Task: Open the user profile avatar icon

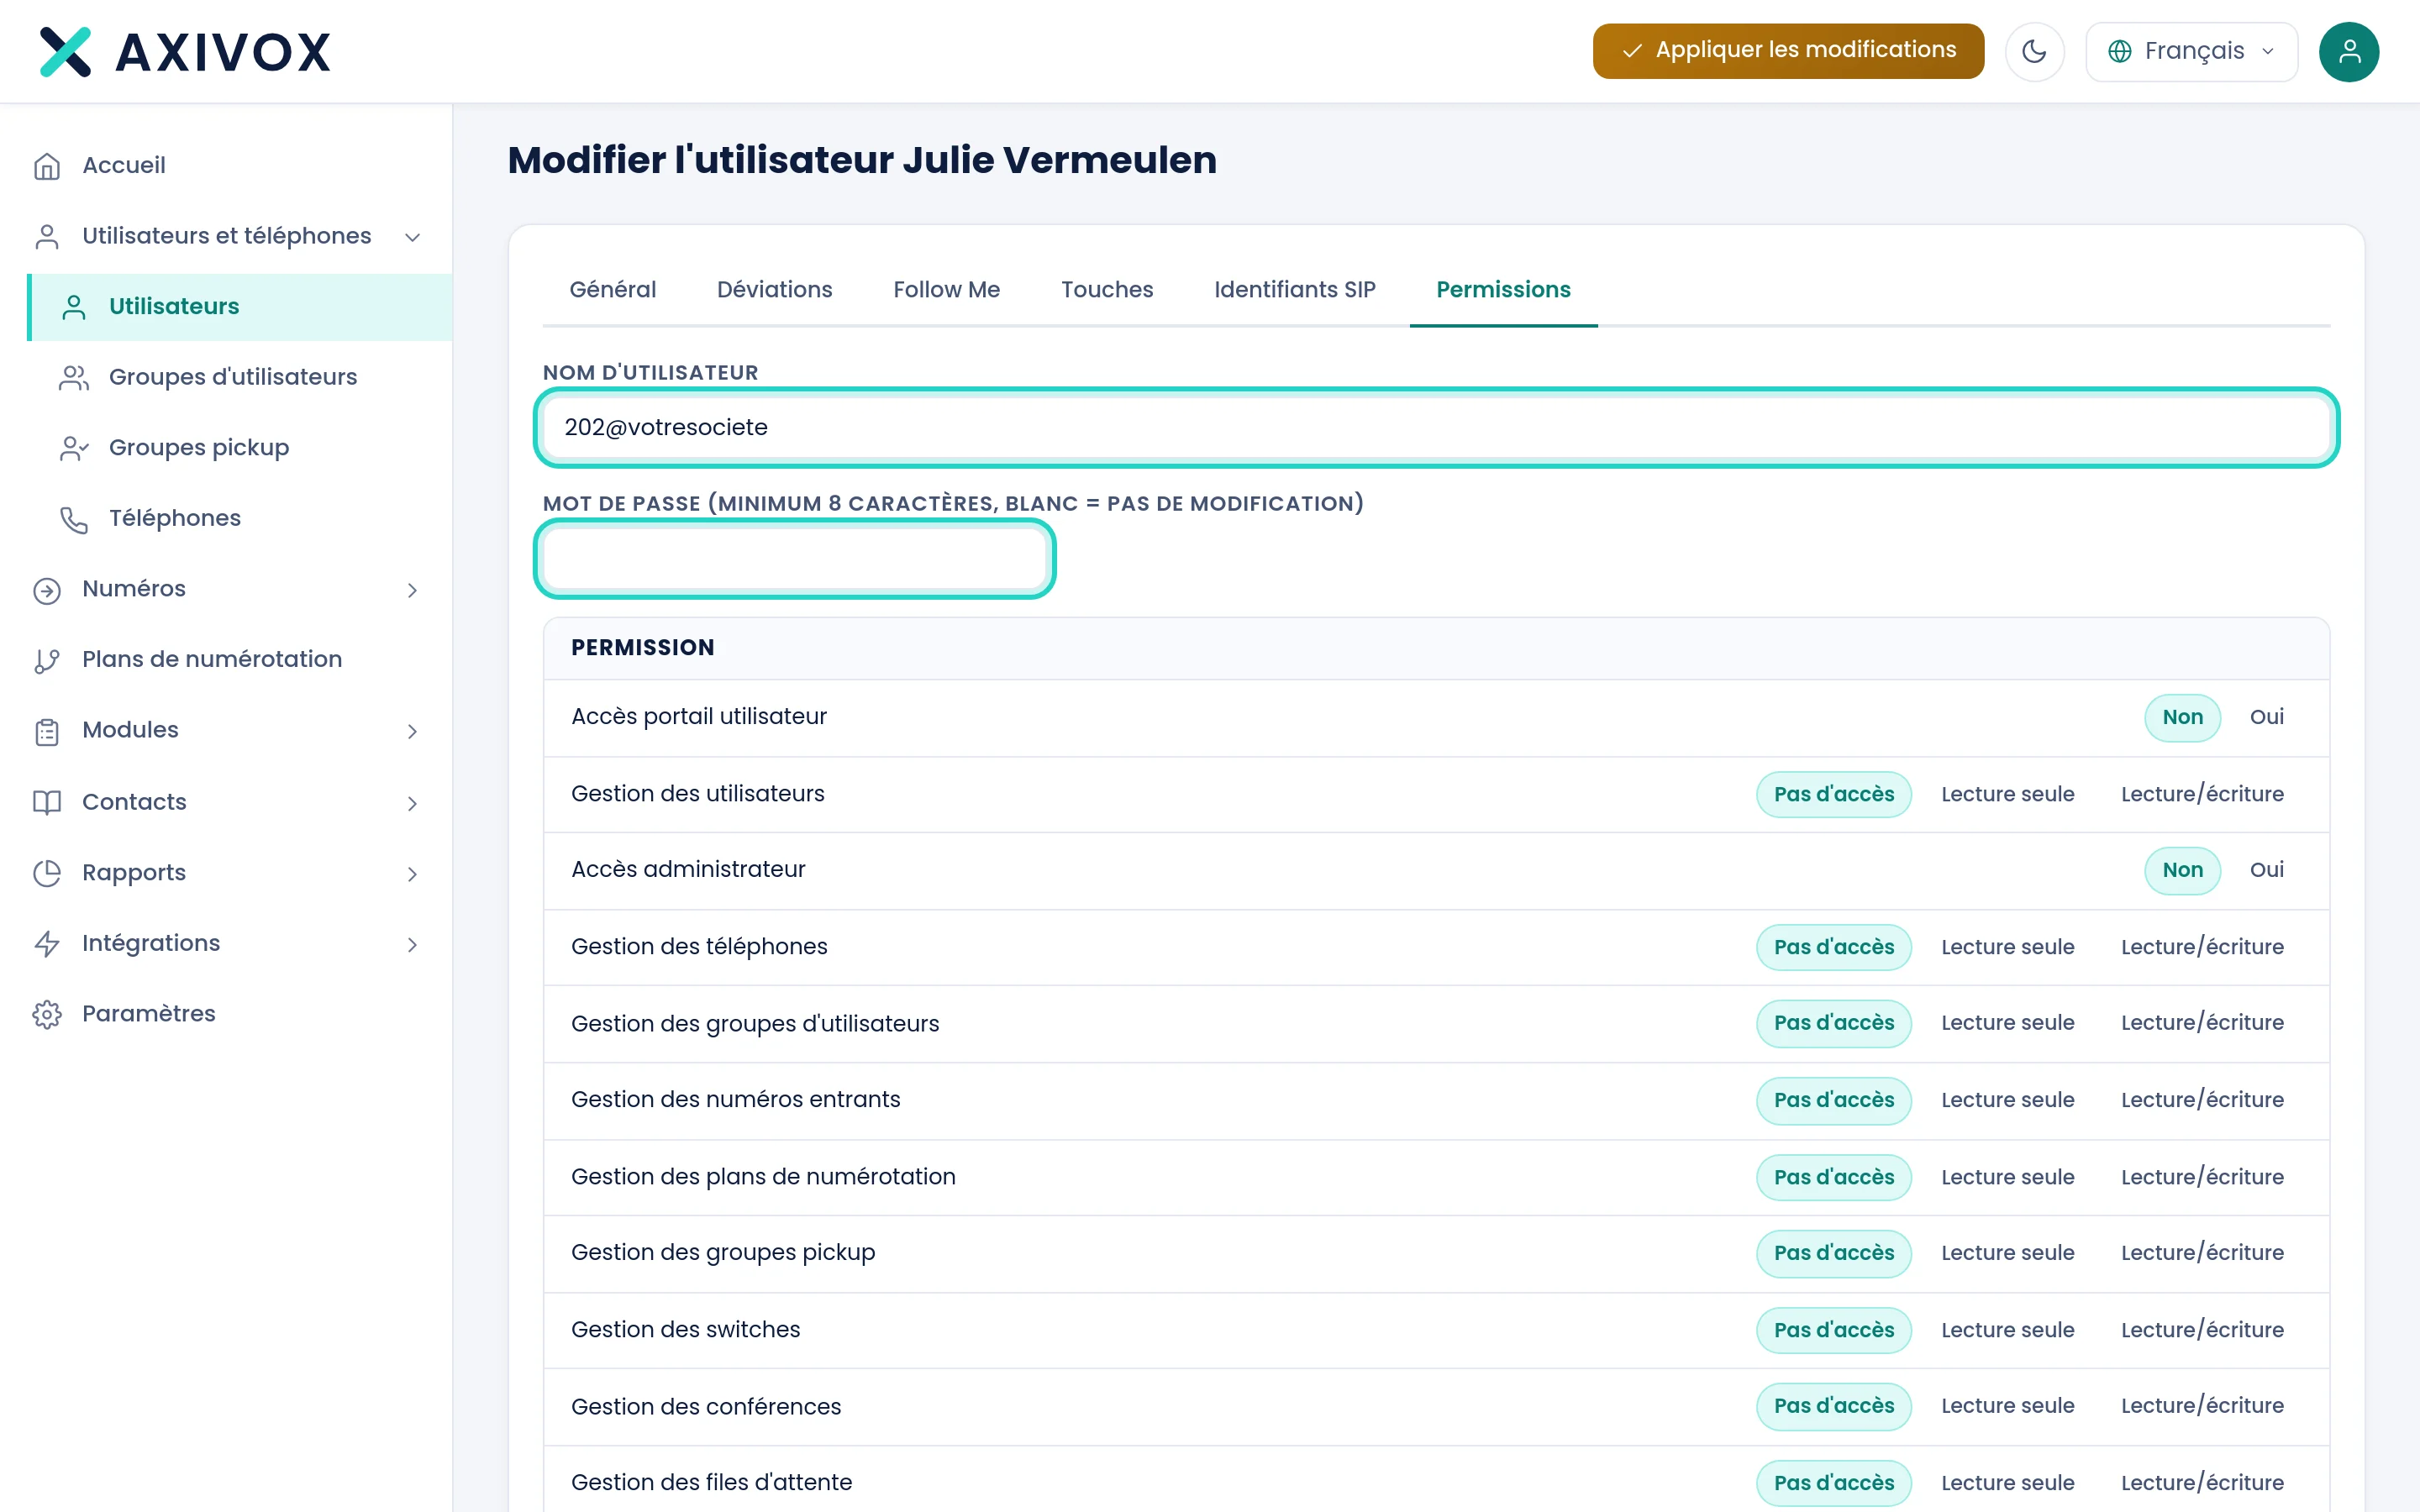Action: tap(2348, 51)
